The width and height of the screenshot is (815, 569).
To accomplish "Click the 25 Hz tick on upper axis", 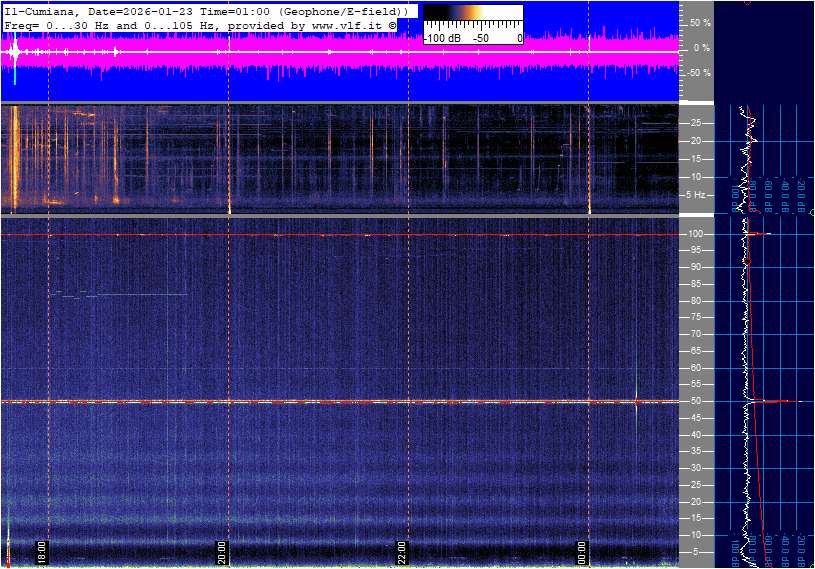I will coord(697,123).
